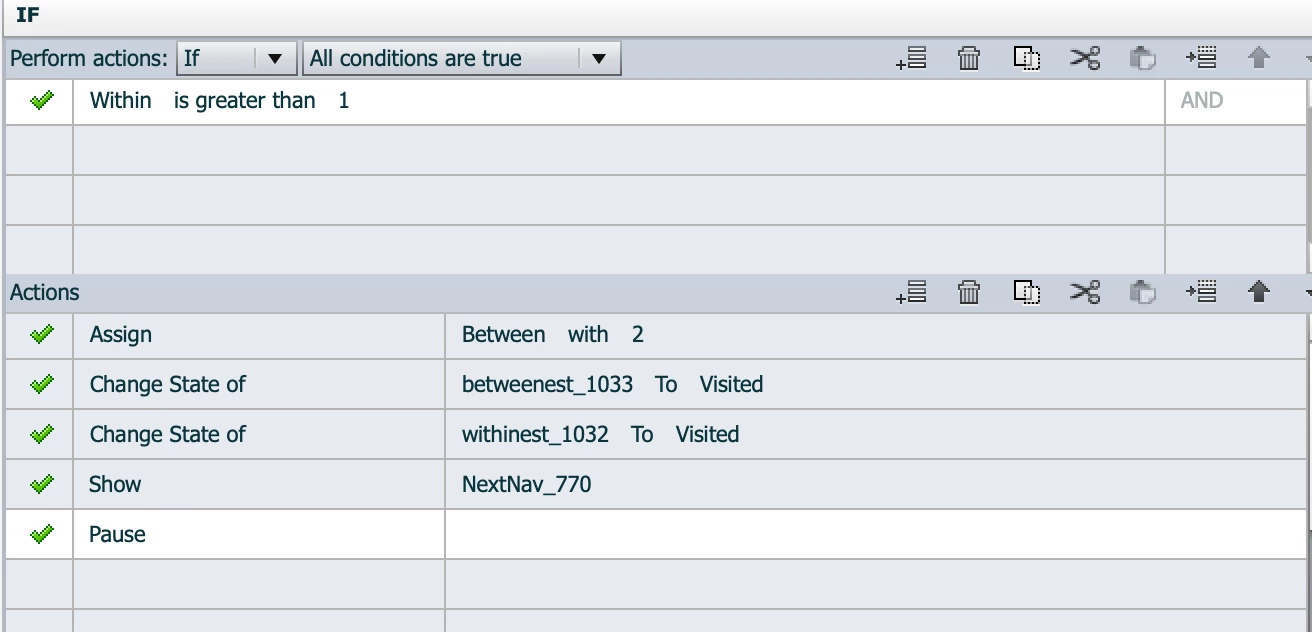The image size is (1312, 632).
Task: Delete action using Actions trash icon
Action: click(969, 292)
